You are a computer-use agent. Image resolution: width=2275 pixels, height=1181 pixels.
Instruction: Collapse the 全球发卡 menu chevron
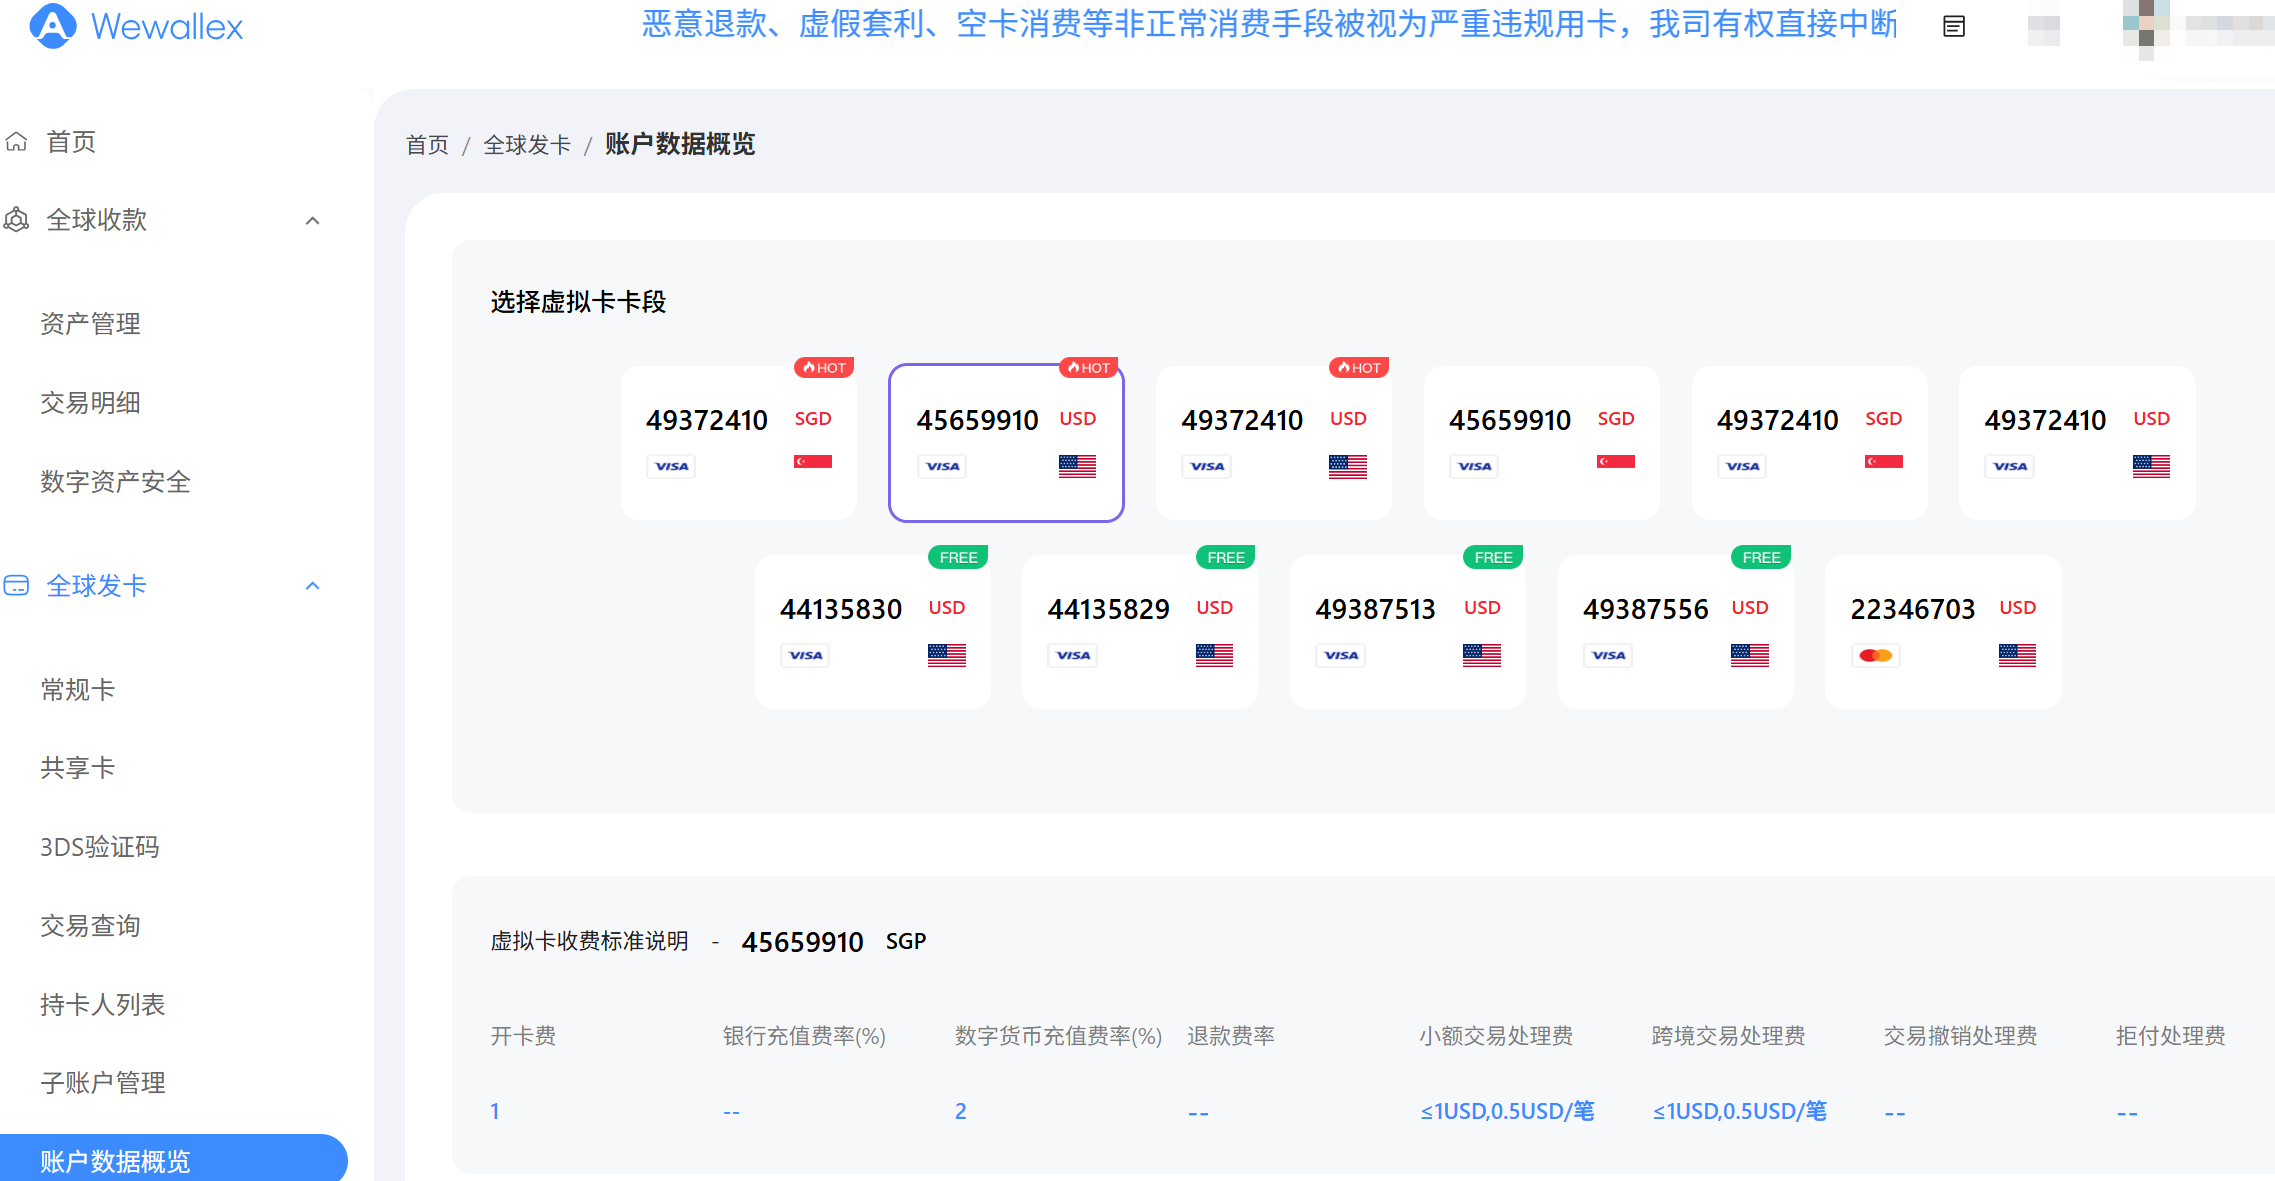pyautogui.click(x=312, y=586)
